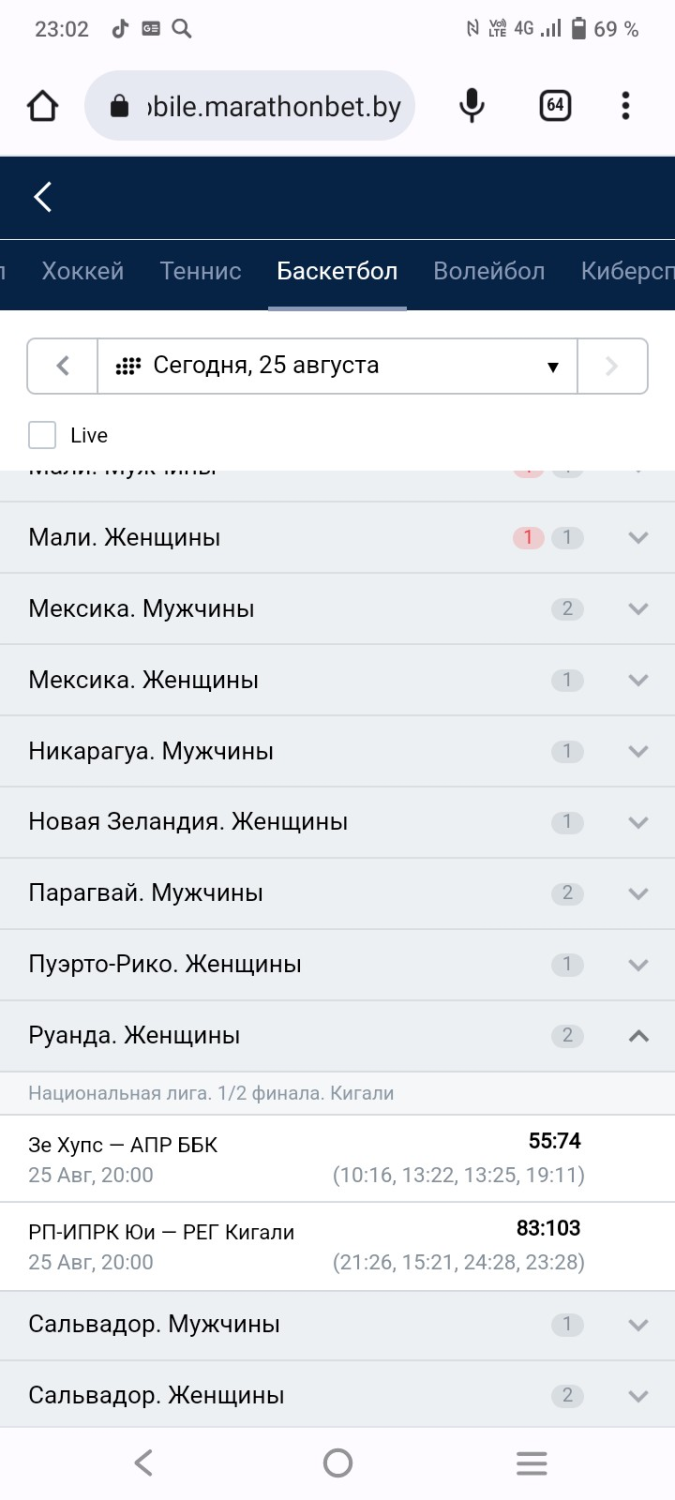Screen dimensions: 675x1500
Task: Open the browser tabs counter showing 64
Action: click(x=555, y=106)
